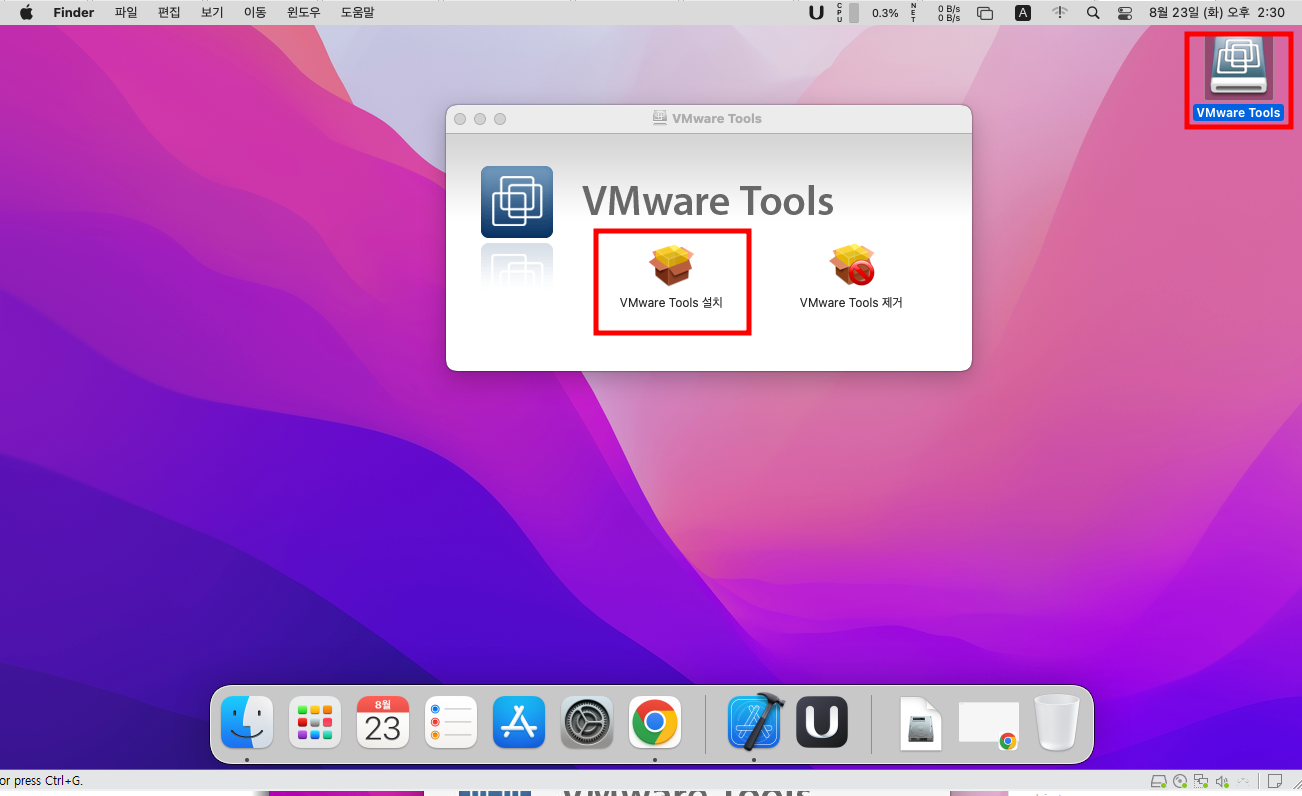Click the hard disk status icon in VMware bar
Image resolution: width=1302 pixels, height=796 pixels.
(x=1158, y=781)
